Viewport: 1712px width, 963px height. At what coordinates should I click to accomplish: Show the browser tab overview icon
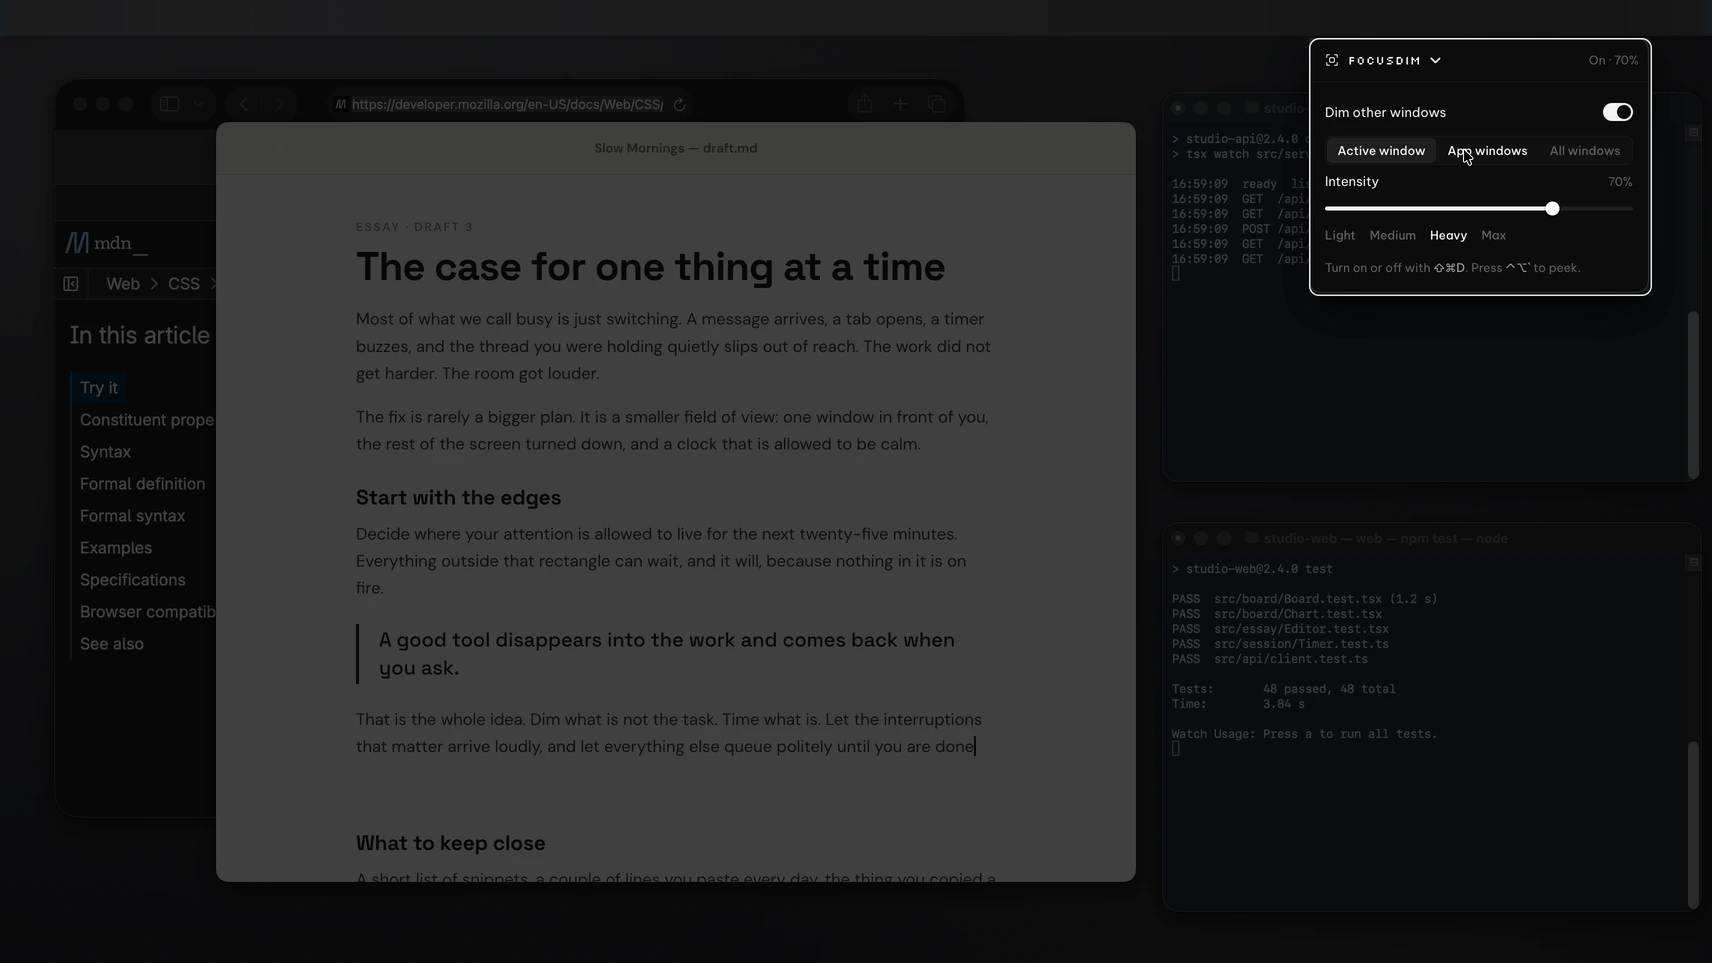click(936, 104)
